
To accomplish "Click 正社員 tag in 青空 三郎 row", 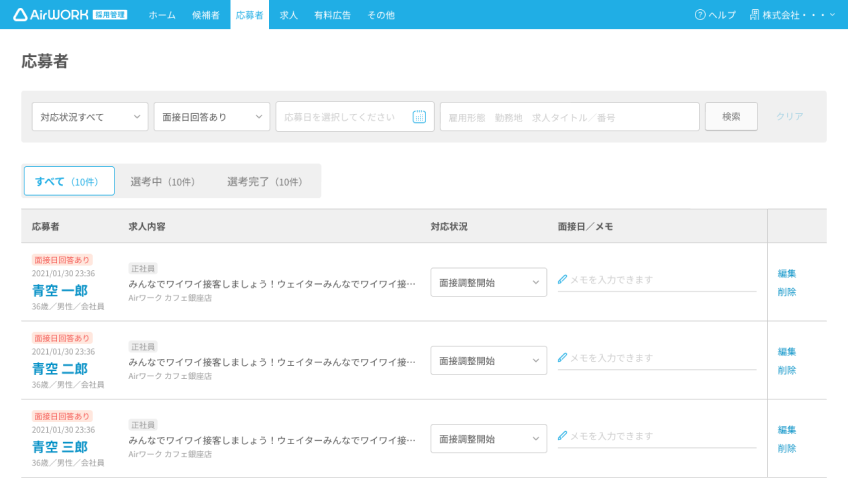I will pos(143,425).
